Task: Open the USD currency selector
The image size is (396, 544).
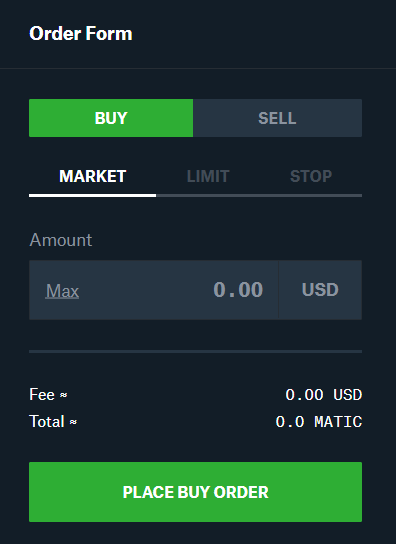Action: (x=320, y=290)
